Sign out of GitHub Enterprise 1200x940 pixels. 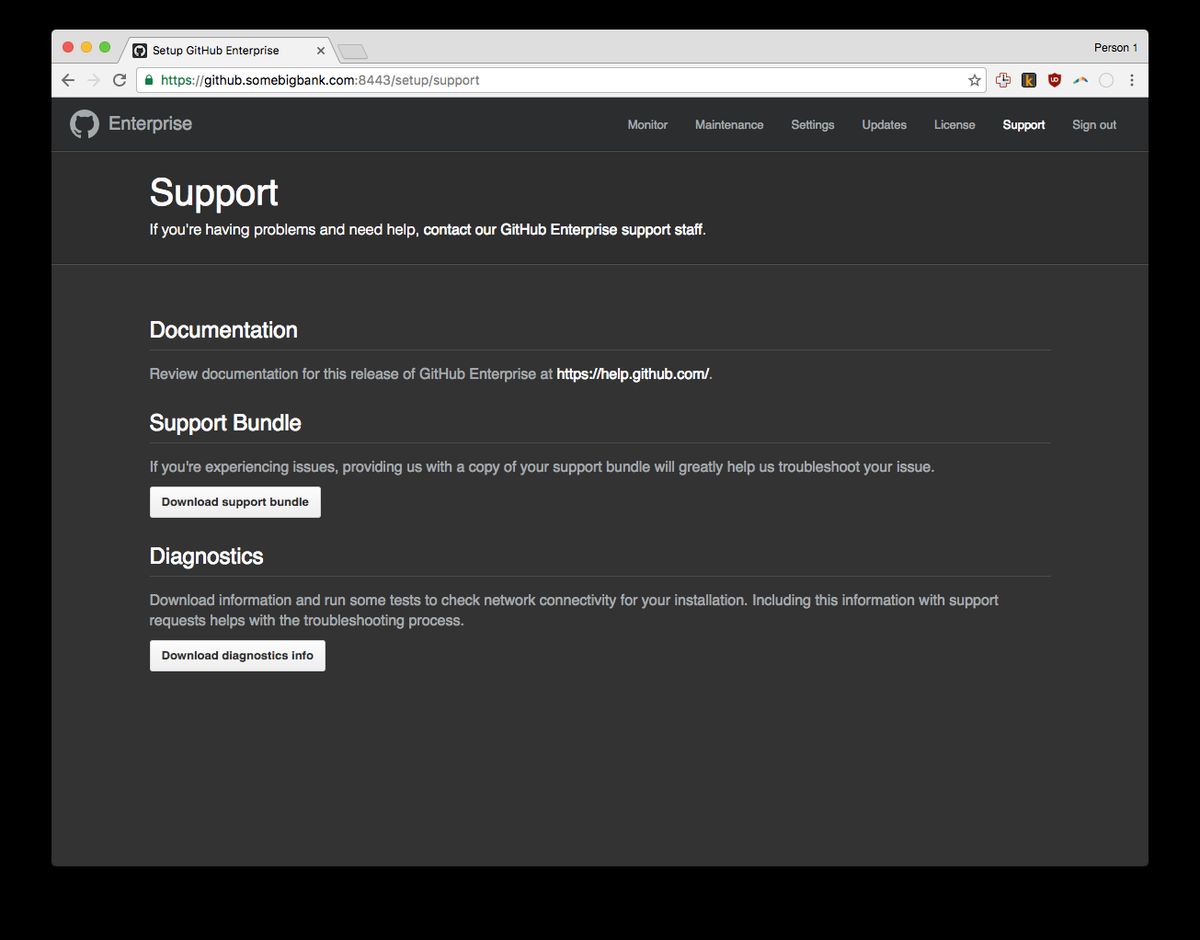(x=1093, y=124)
